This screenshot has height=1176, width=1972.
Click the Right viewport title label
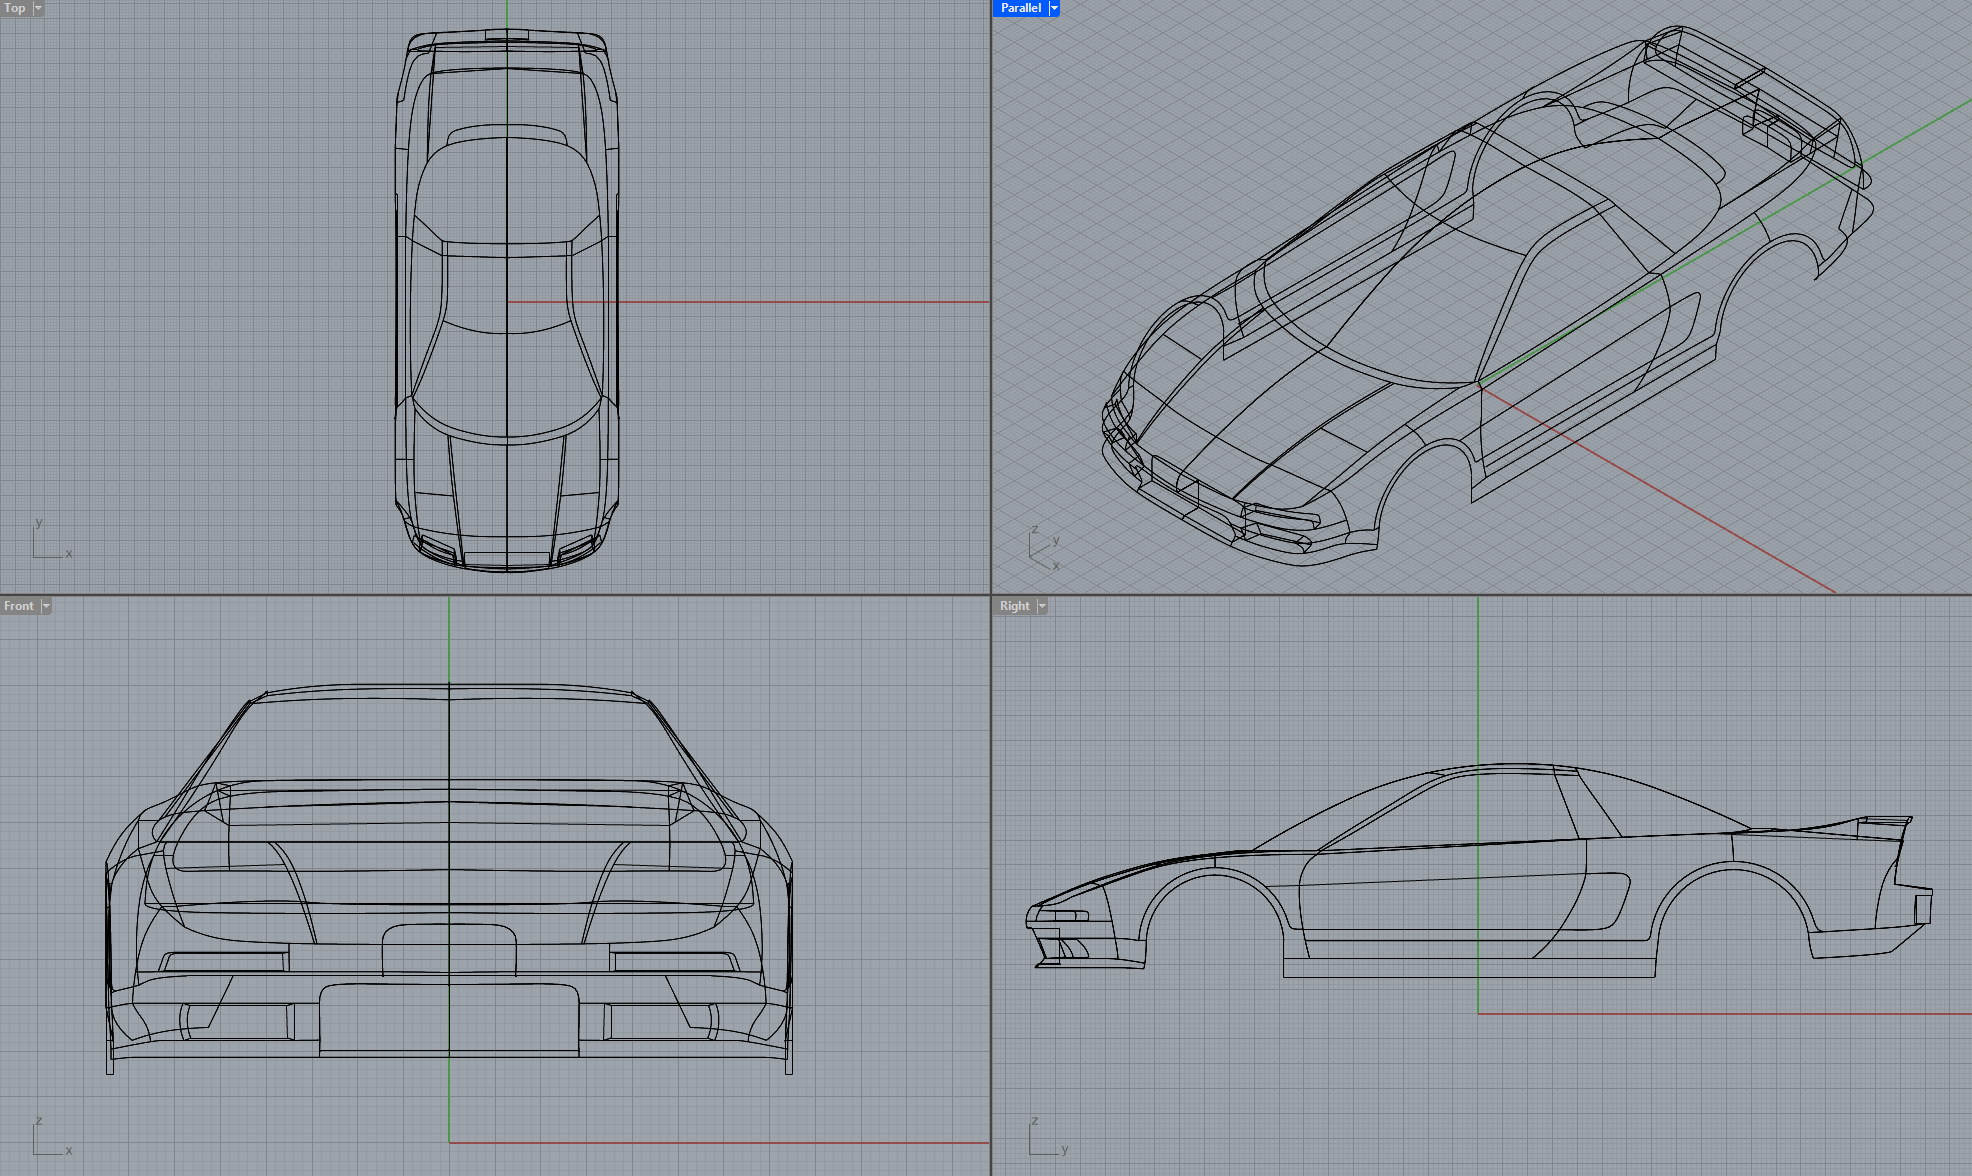[1014, 606]
